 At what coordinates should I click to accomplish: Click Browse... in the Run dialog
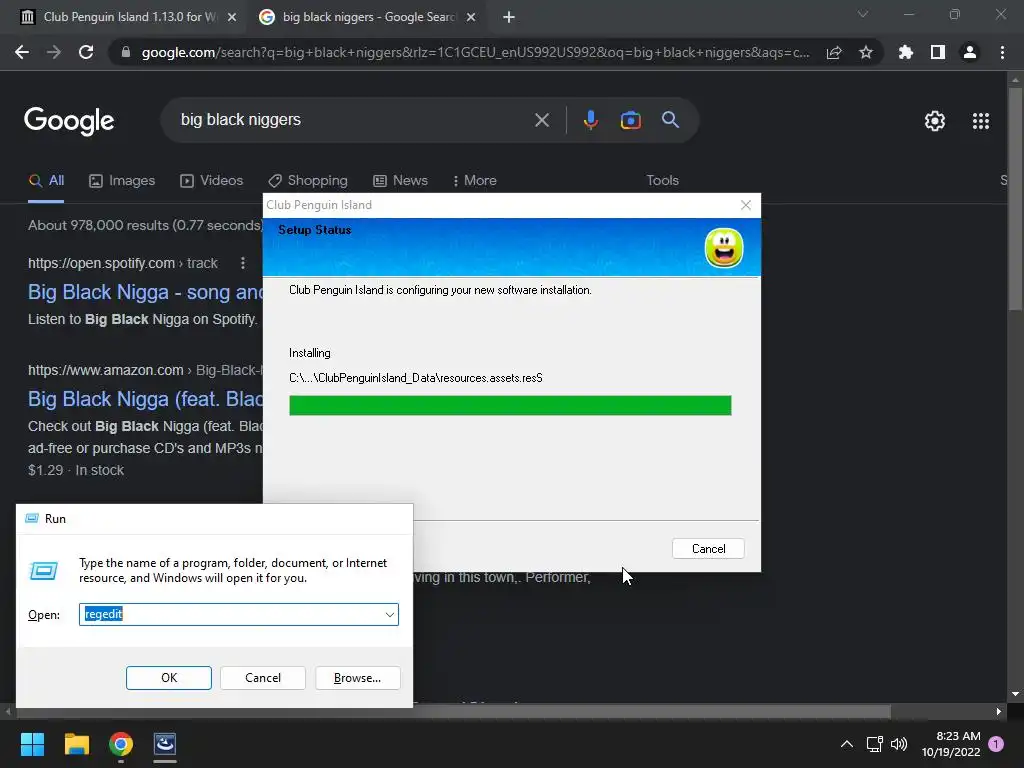pos(357,678)
